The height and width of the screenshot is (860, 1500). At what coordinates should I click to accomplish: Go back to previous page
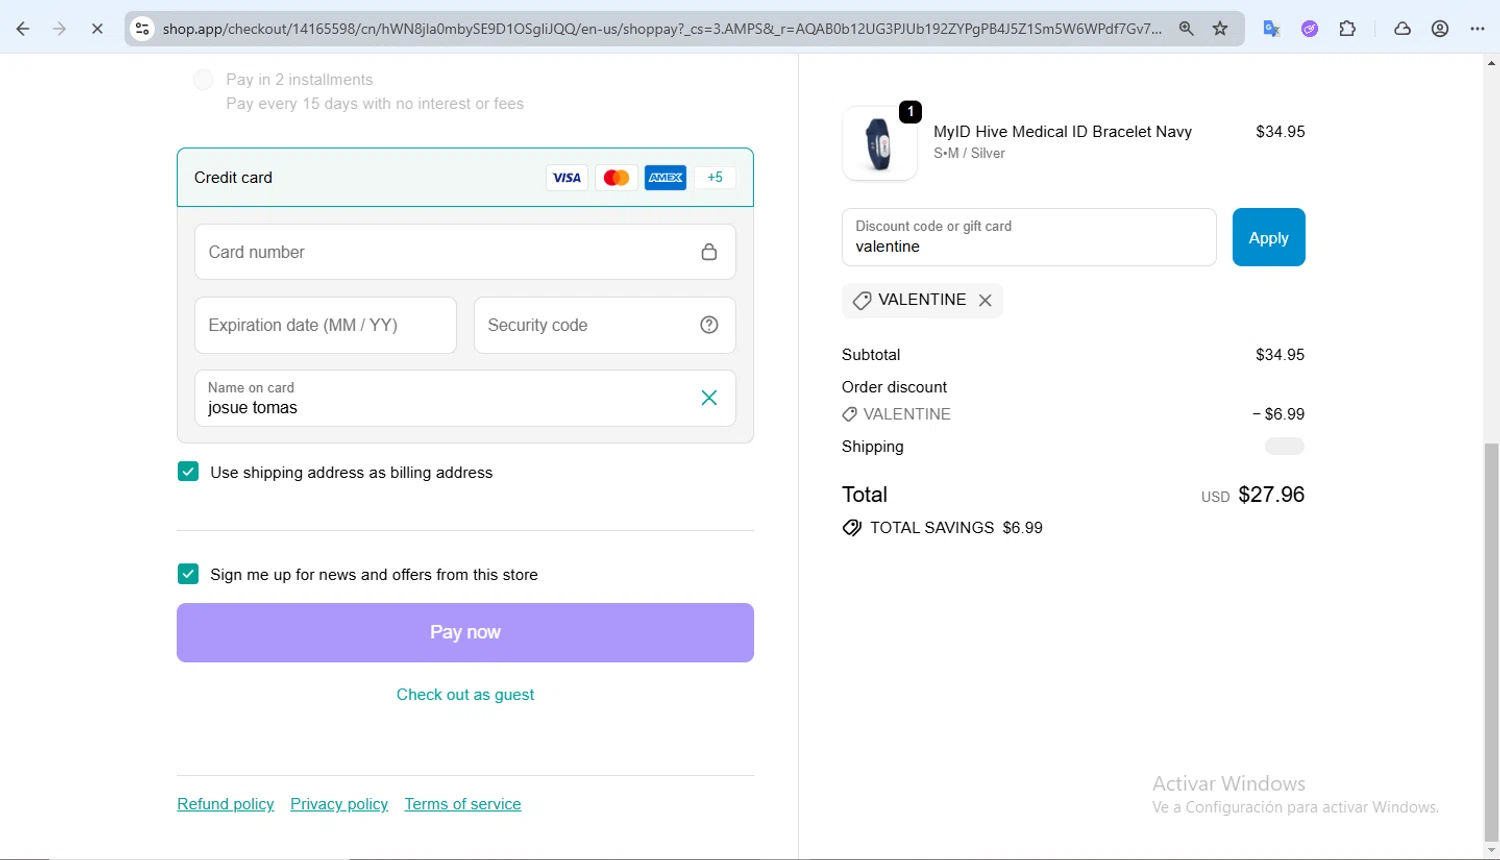pyautogui.click(x=22, y=29)
